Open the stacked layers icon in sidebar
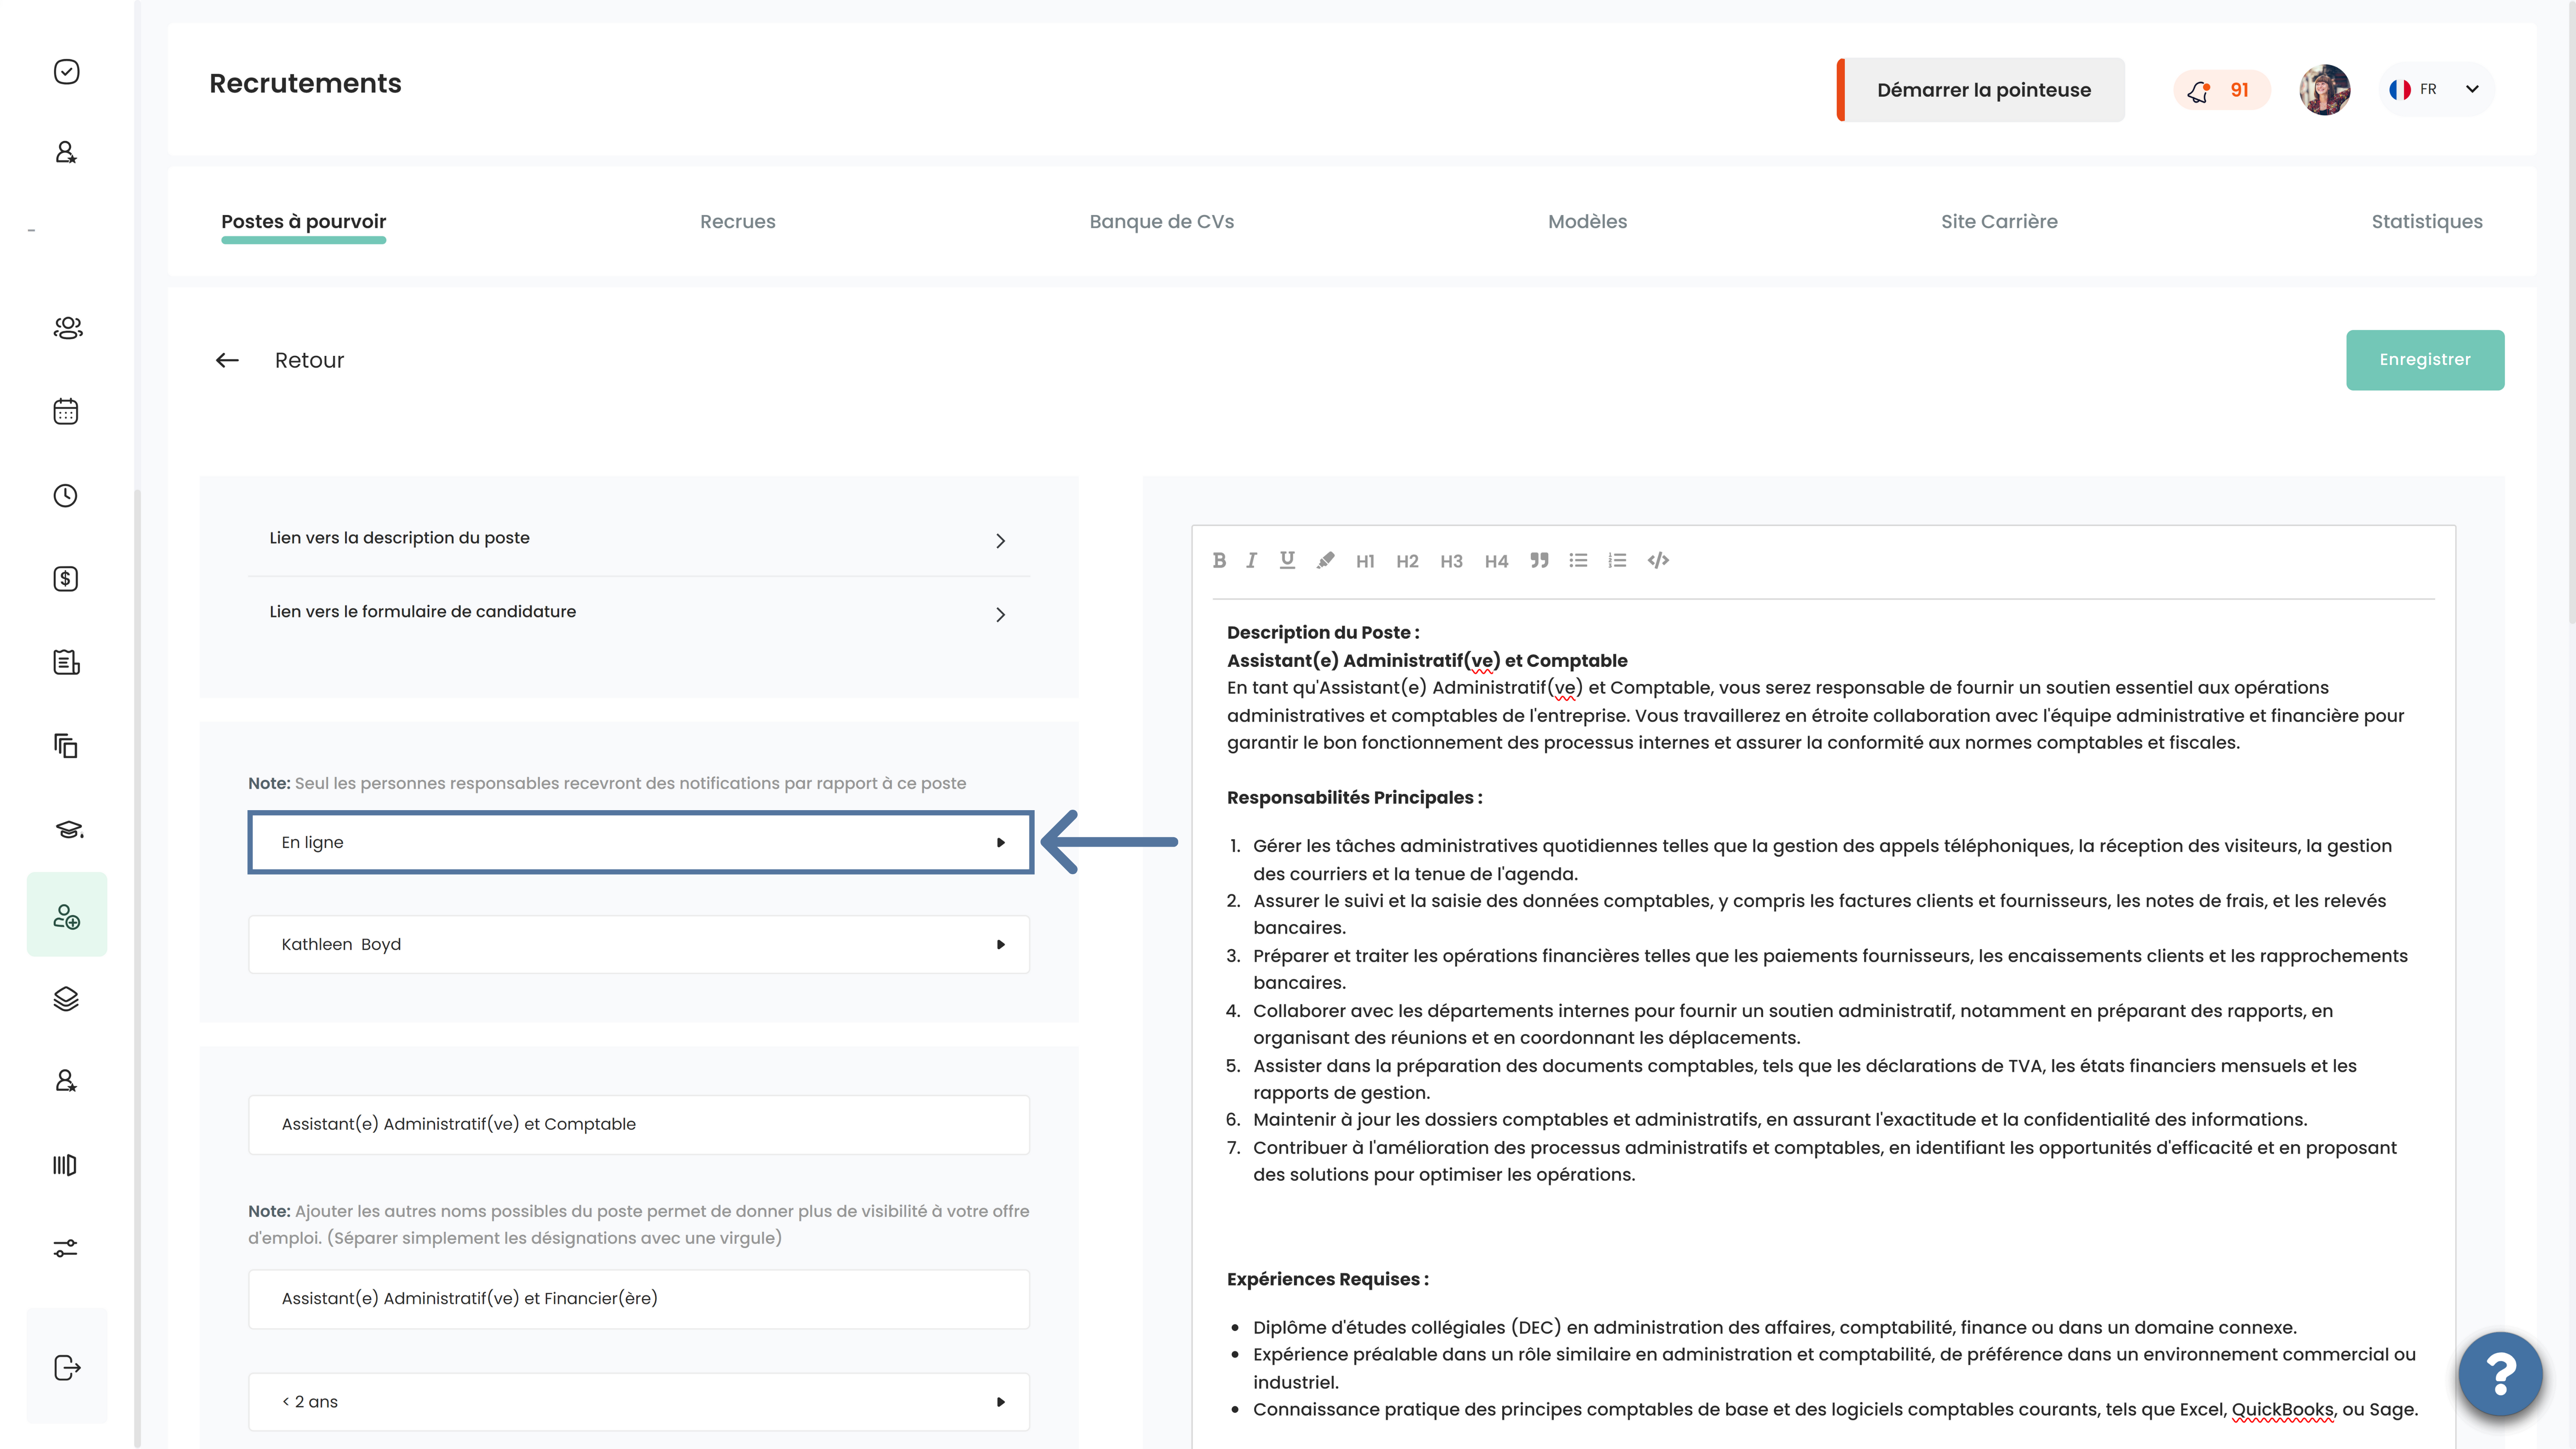Image resolution: width=2576 pixels, height=1449 pixels. [66, 999]
